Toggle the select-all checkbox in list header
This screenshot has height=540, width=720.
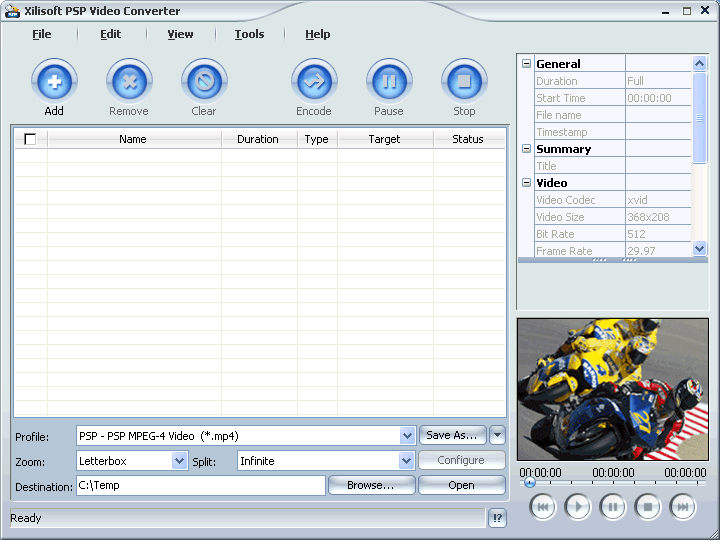pyautogui.click(x=30, y=139)
